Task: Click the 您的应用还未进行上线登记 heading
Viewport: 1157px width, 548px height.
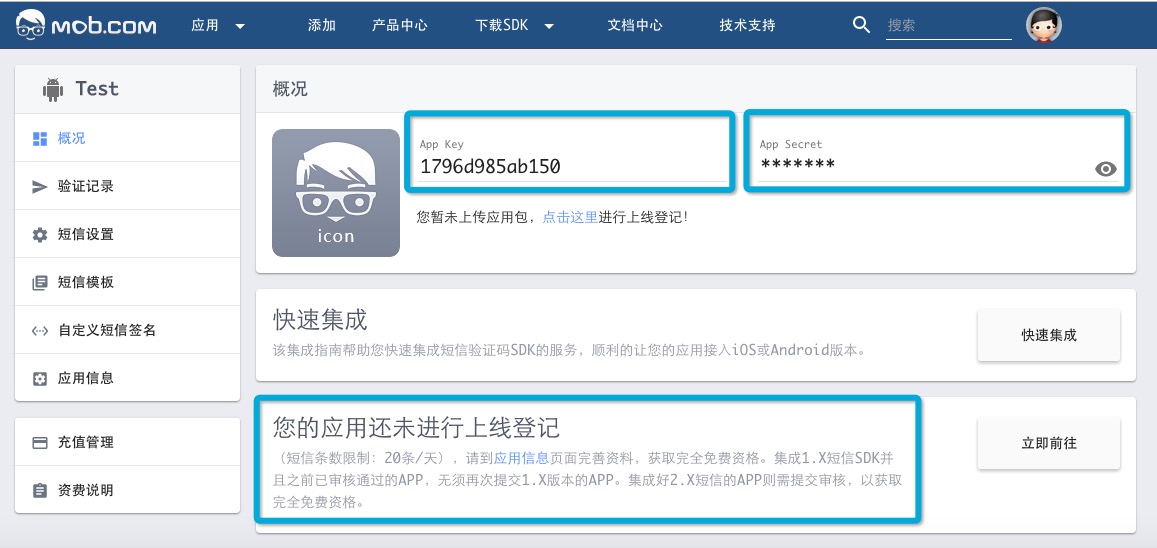Action: [417, 427]
